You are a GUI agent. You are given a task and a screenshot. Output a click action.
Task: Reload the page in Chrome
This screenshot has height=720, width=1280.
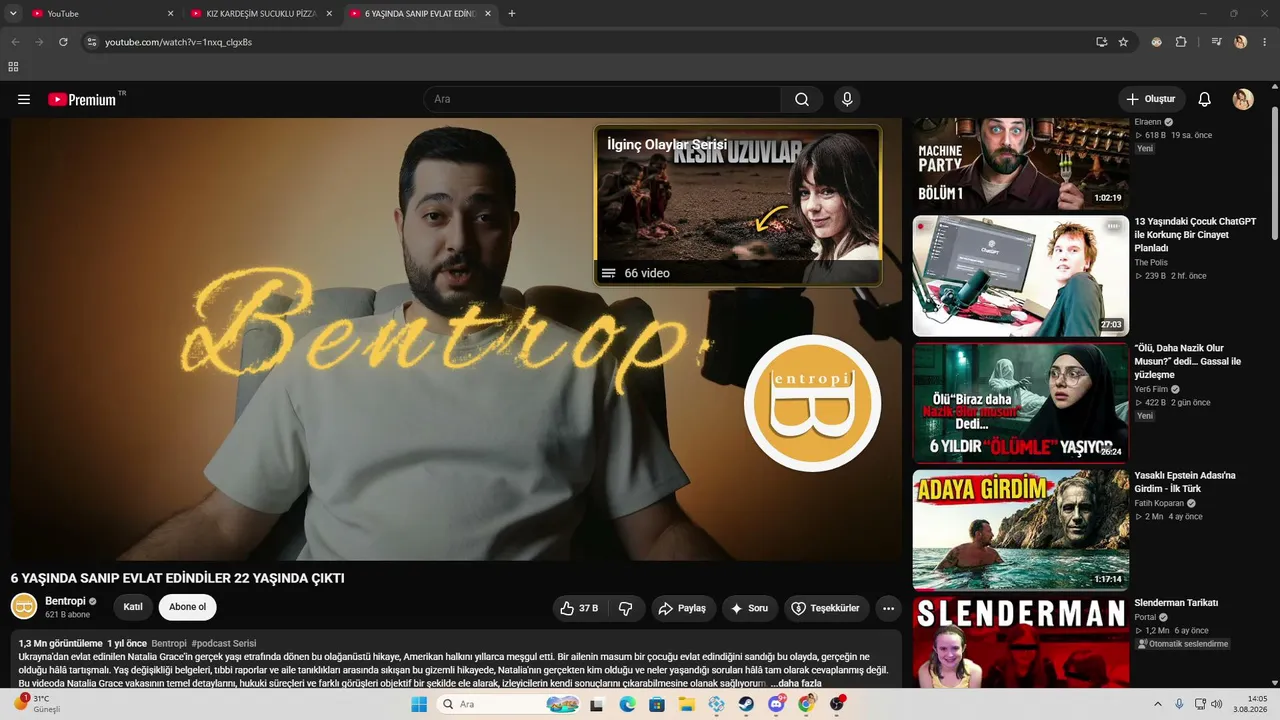point(63,42)
